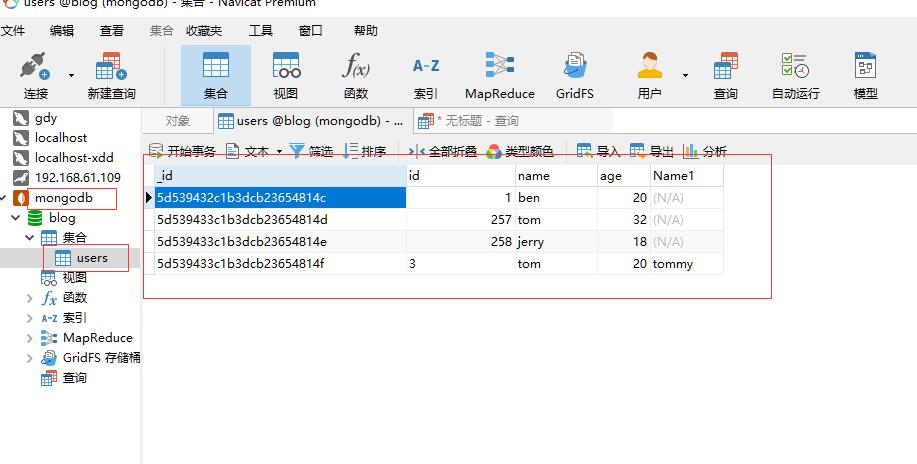Open the View (视图) toolbar icon
The width and height of the screenshot is (917, 464).
286,66
